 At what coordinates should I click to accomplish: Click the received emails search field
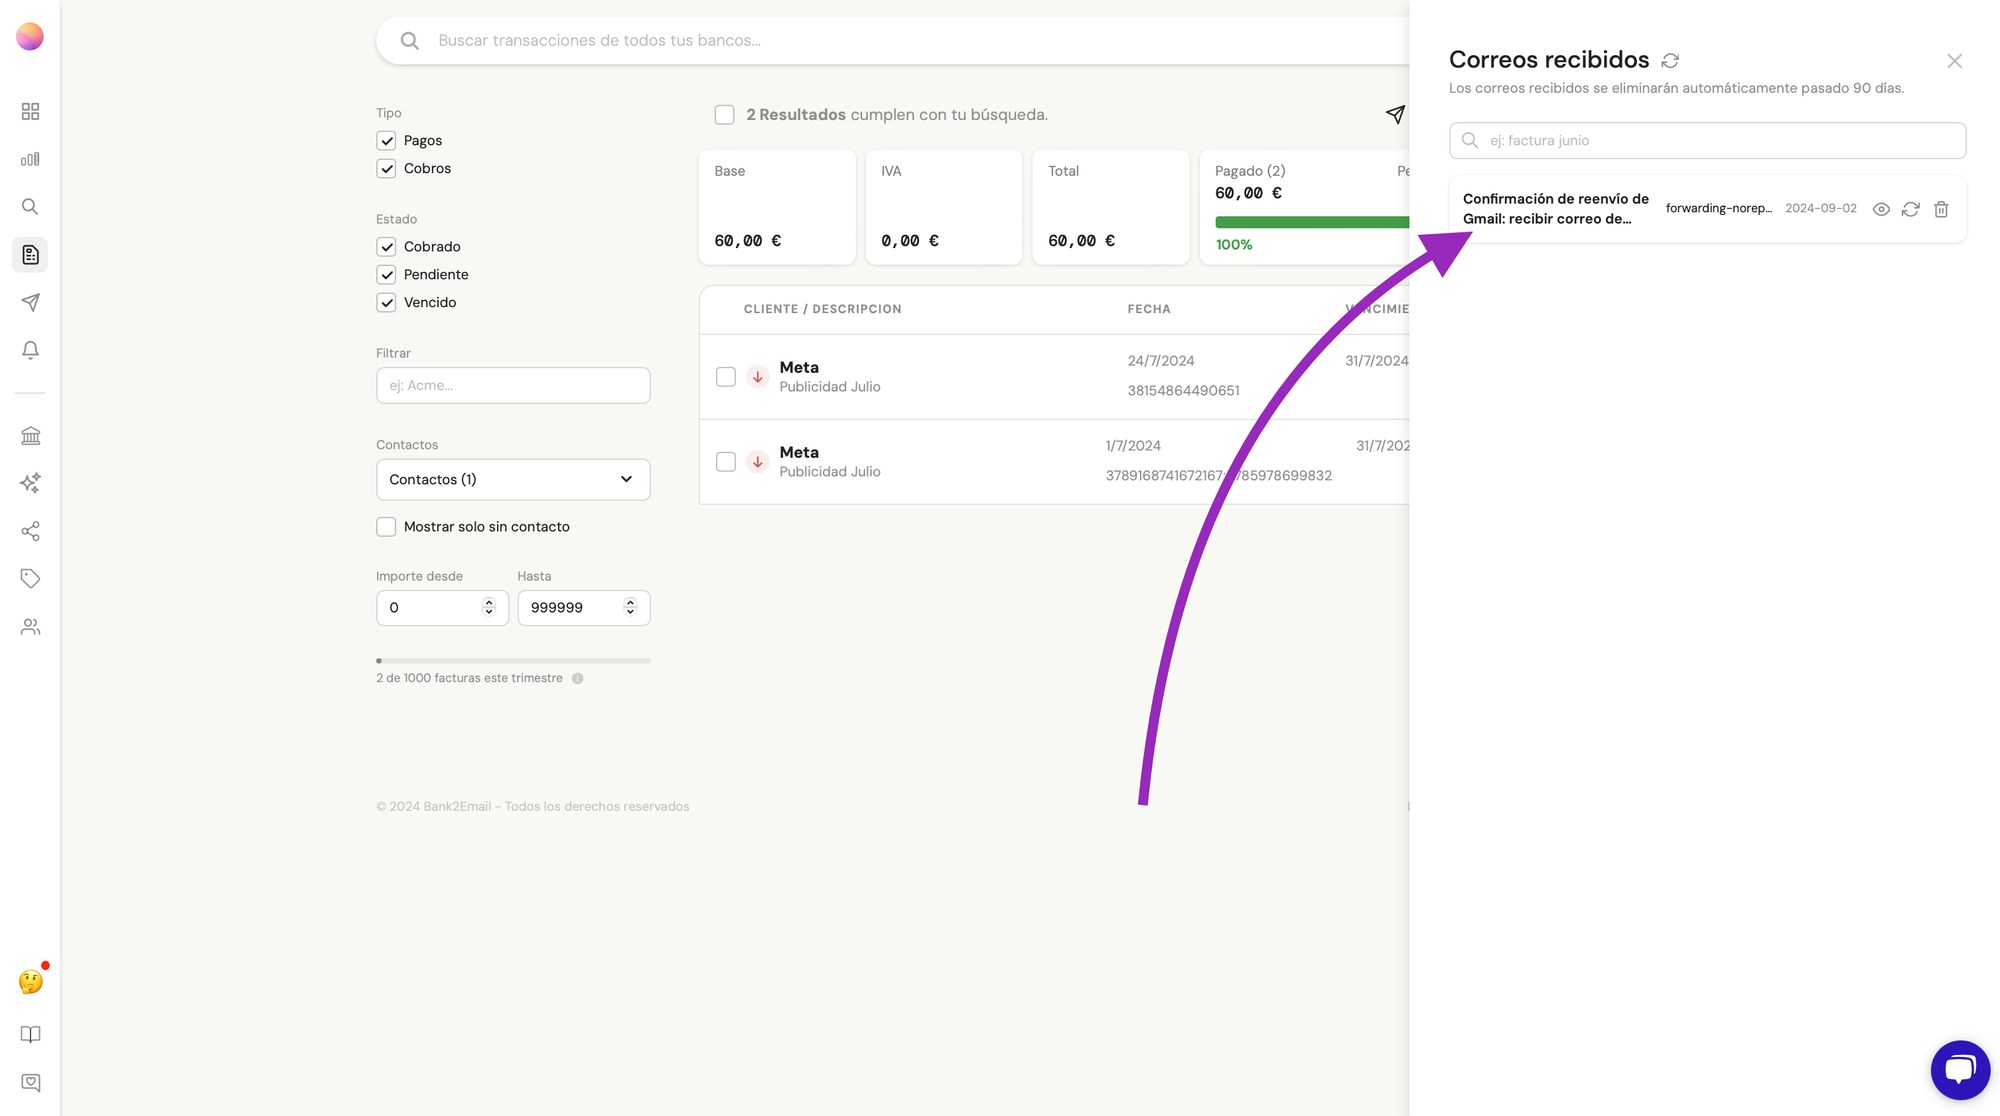(x=1707, y=141)
